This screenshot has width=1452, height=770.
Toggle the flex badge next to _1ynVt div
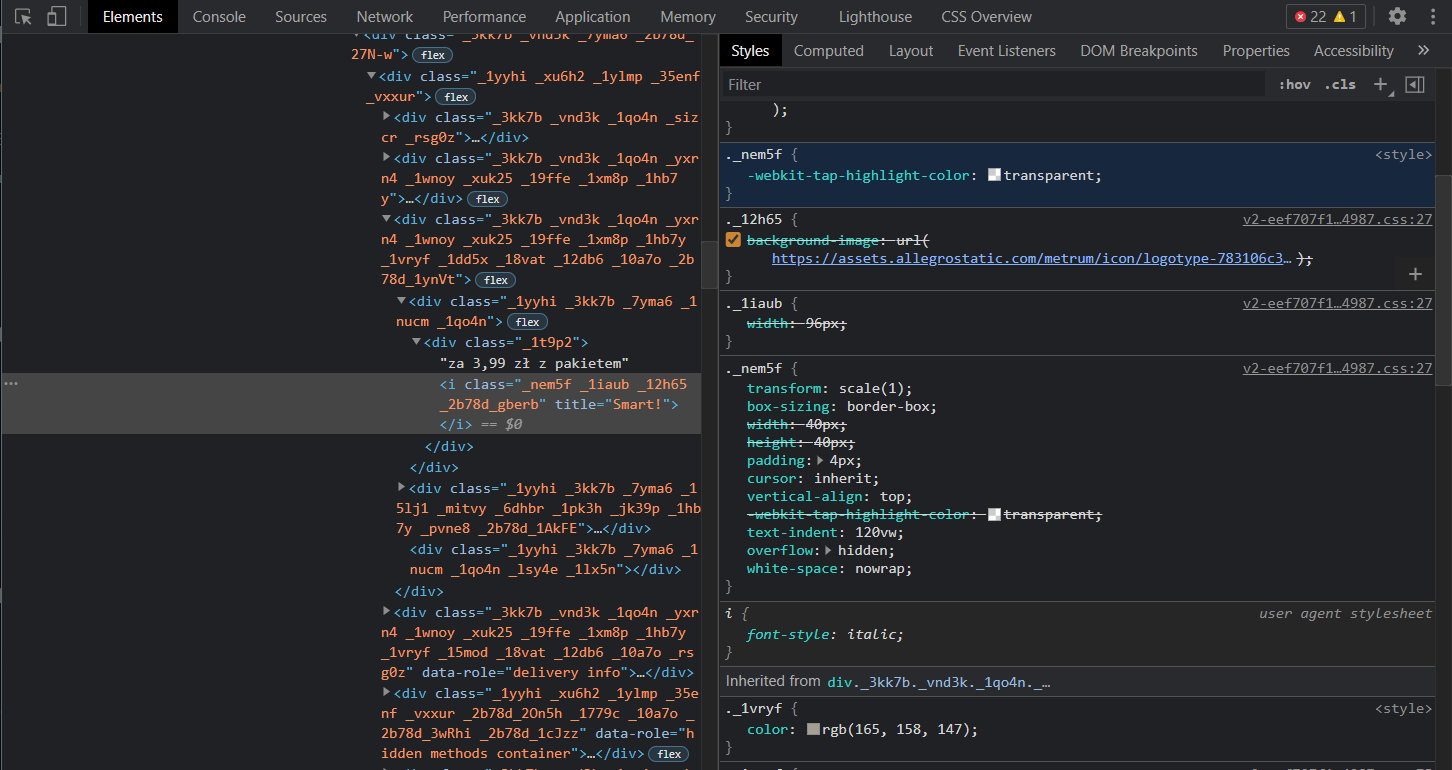494,280
